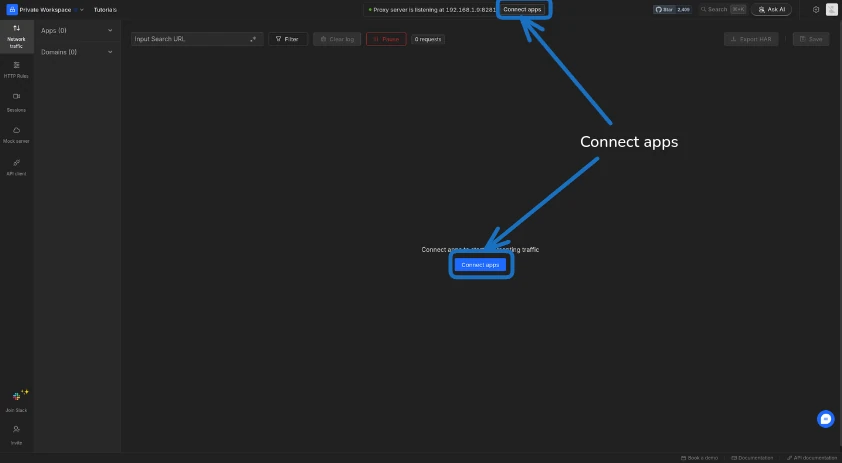Click the Export HAR button
This screenshot has width=842, height=463.
[x=751, y=39]
